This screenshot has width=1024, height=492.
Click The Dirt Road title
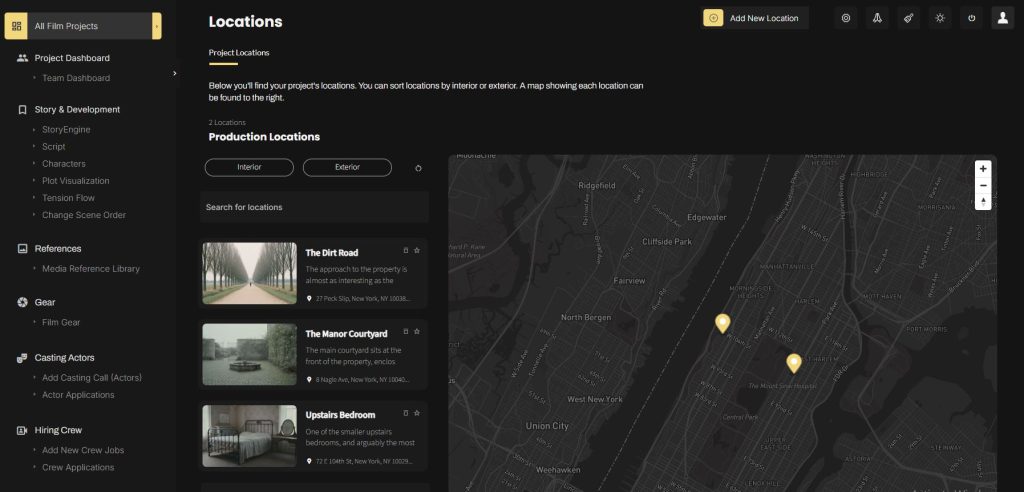pyautogui.click(x=332, y=253)
